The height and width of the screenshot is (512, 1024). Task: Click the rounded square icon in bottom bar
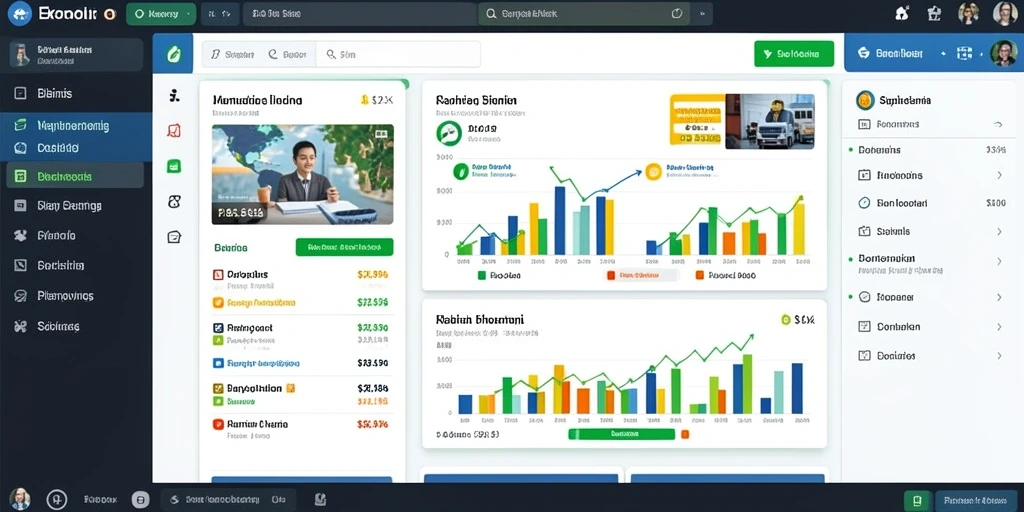pos(140,500)
